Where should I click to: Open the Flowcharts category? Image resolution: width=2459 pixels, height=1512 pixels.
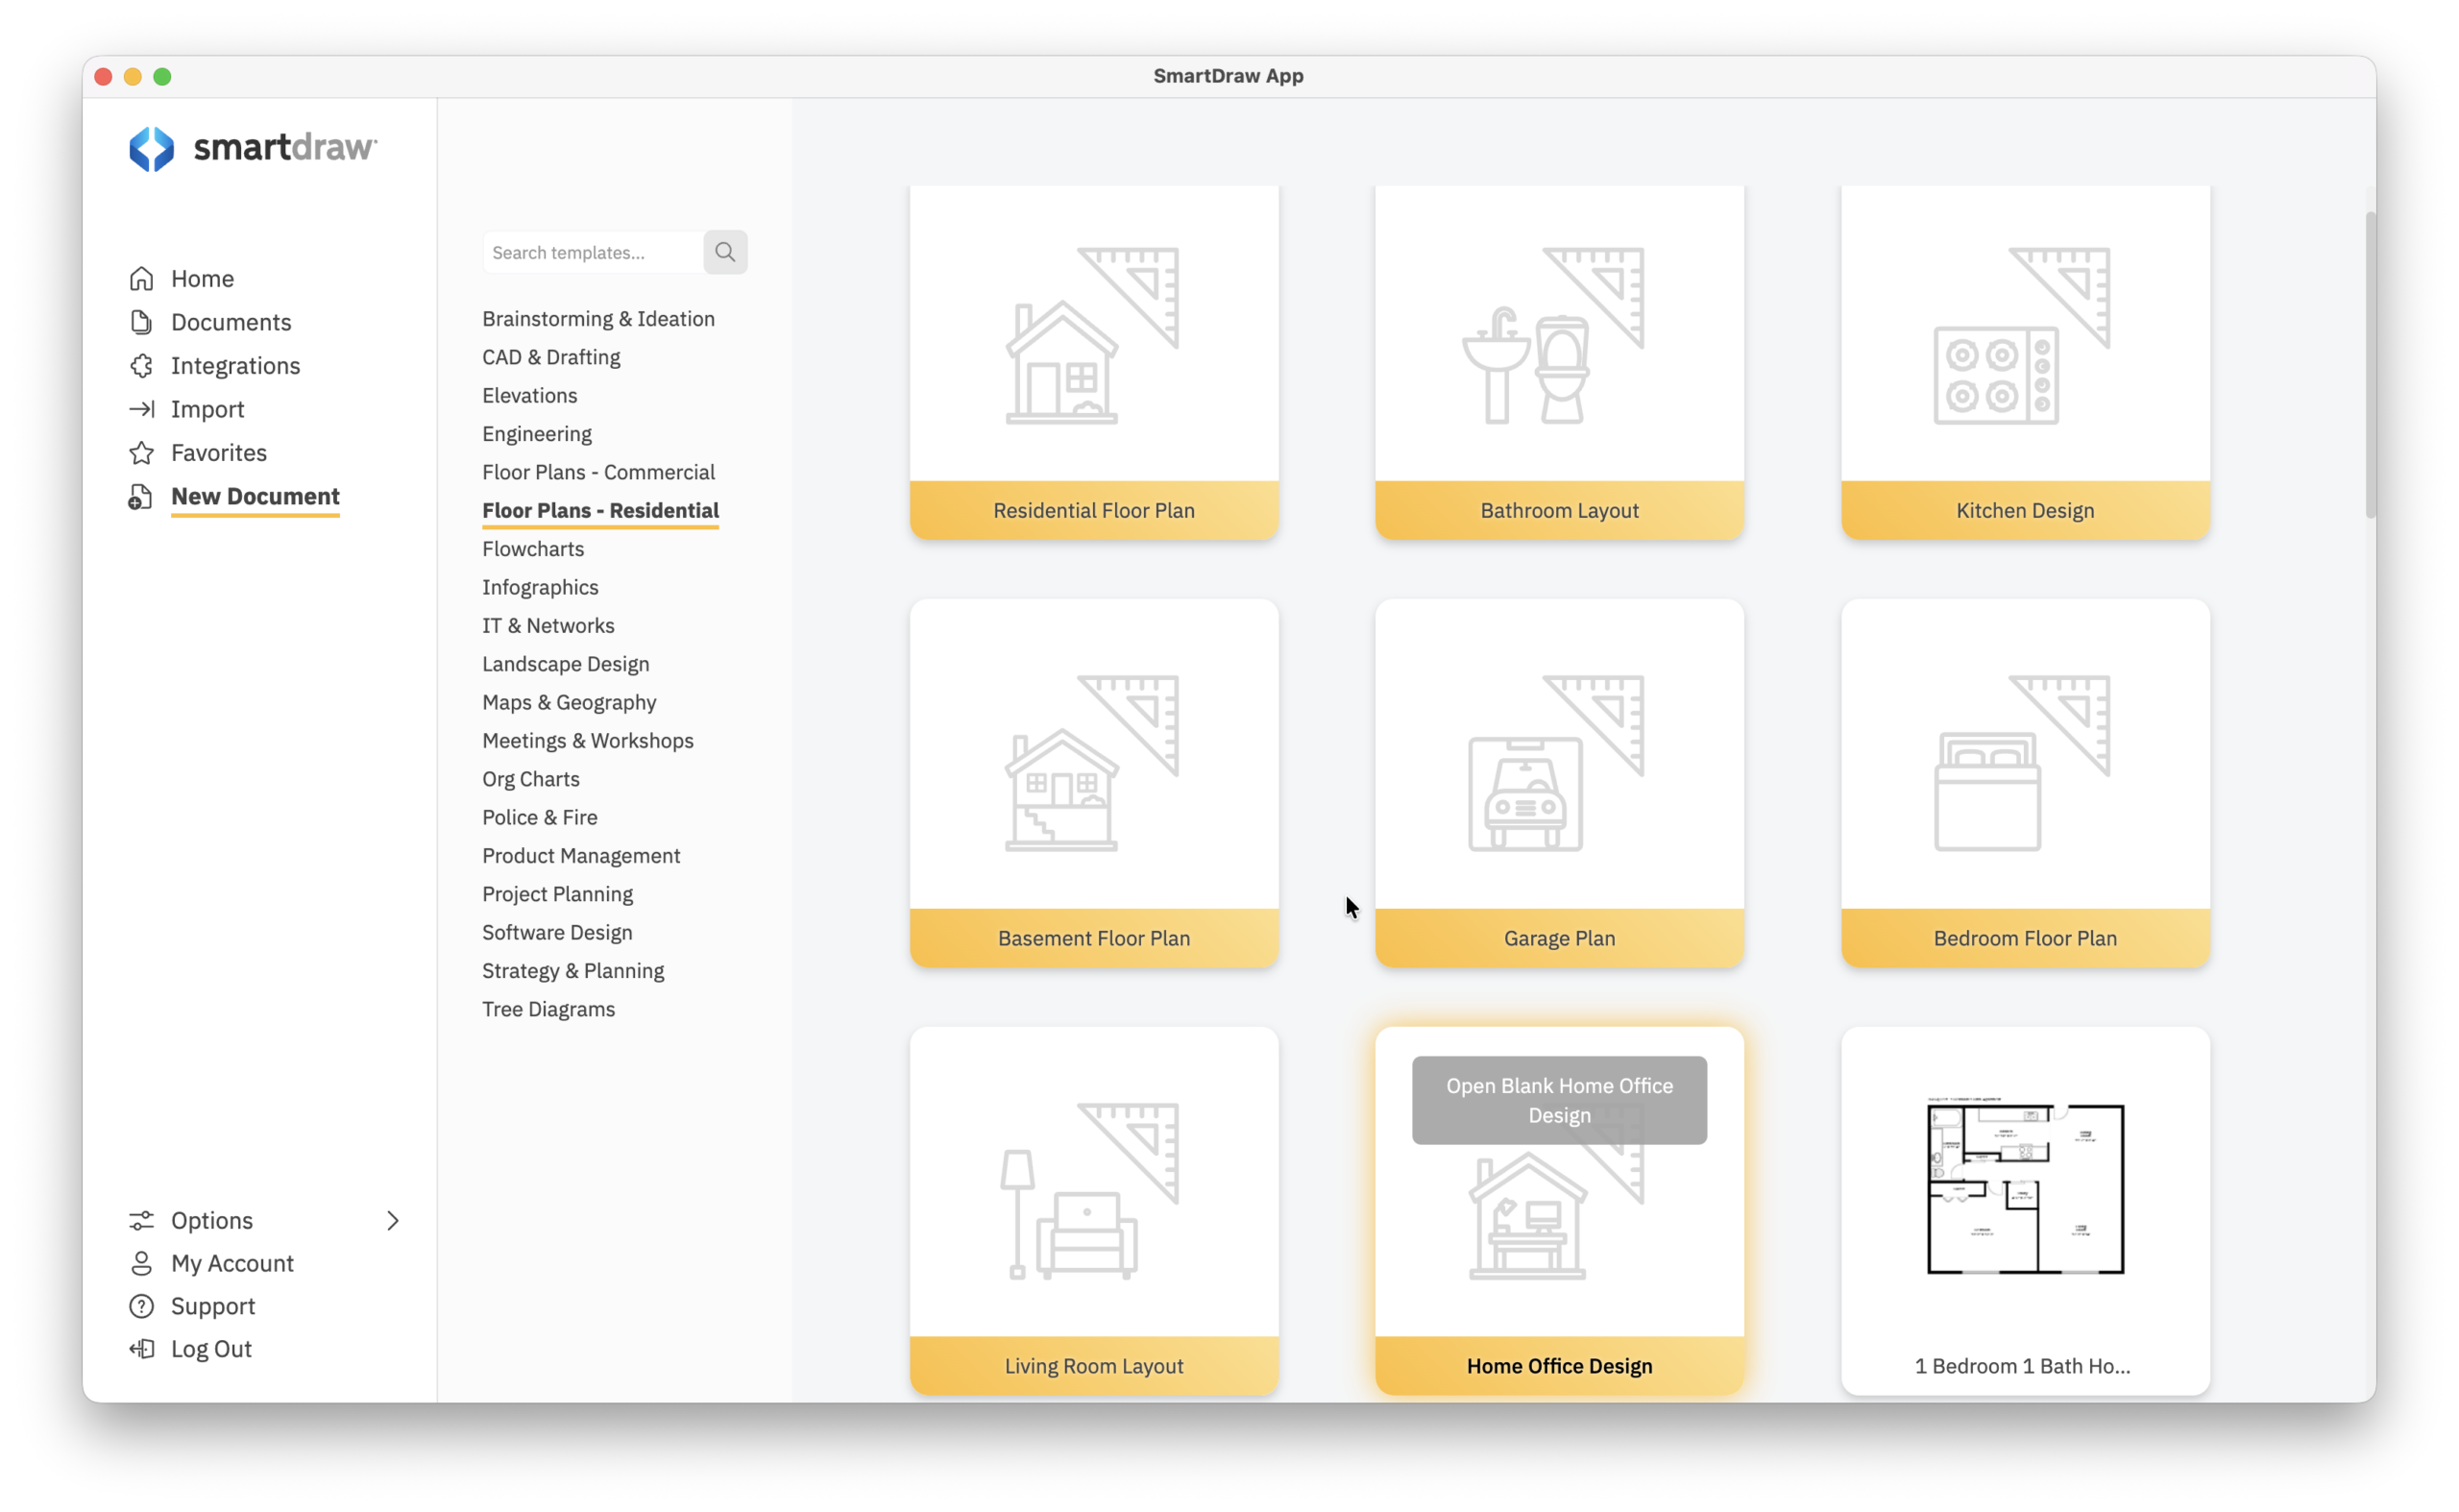(533, 549)
